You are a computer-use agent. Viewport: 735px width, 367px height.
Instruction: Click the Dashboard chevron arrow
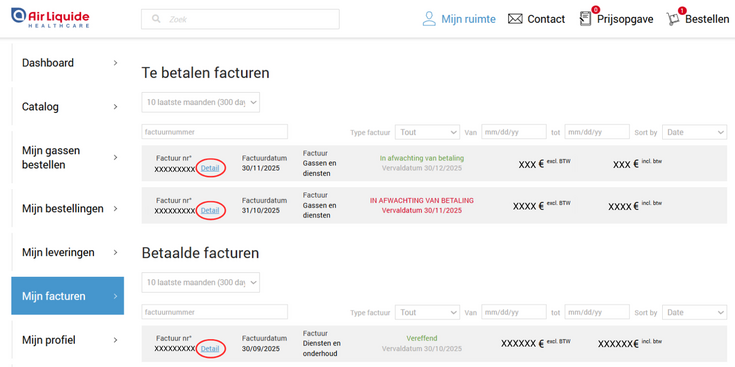pos(115,63)
